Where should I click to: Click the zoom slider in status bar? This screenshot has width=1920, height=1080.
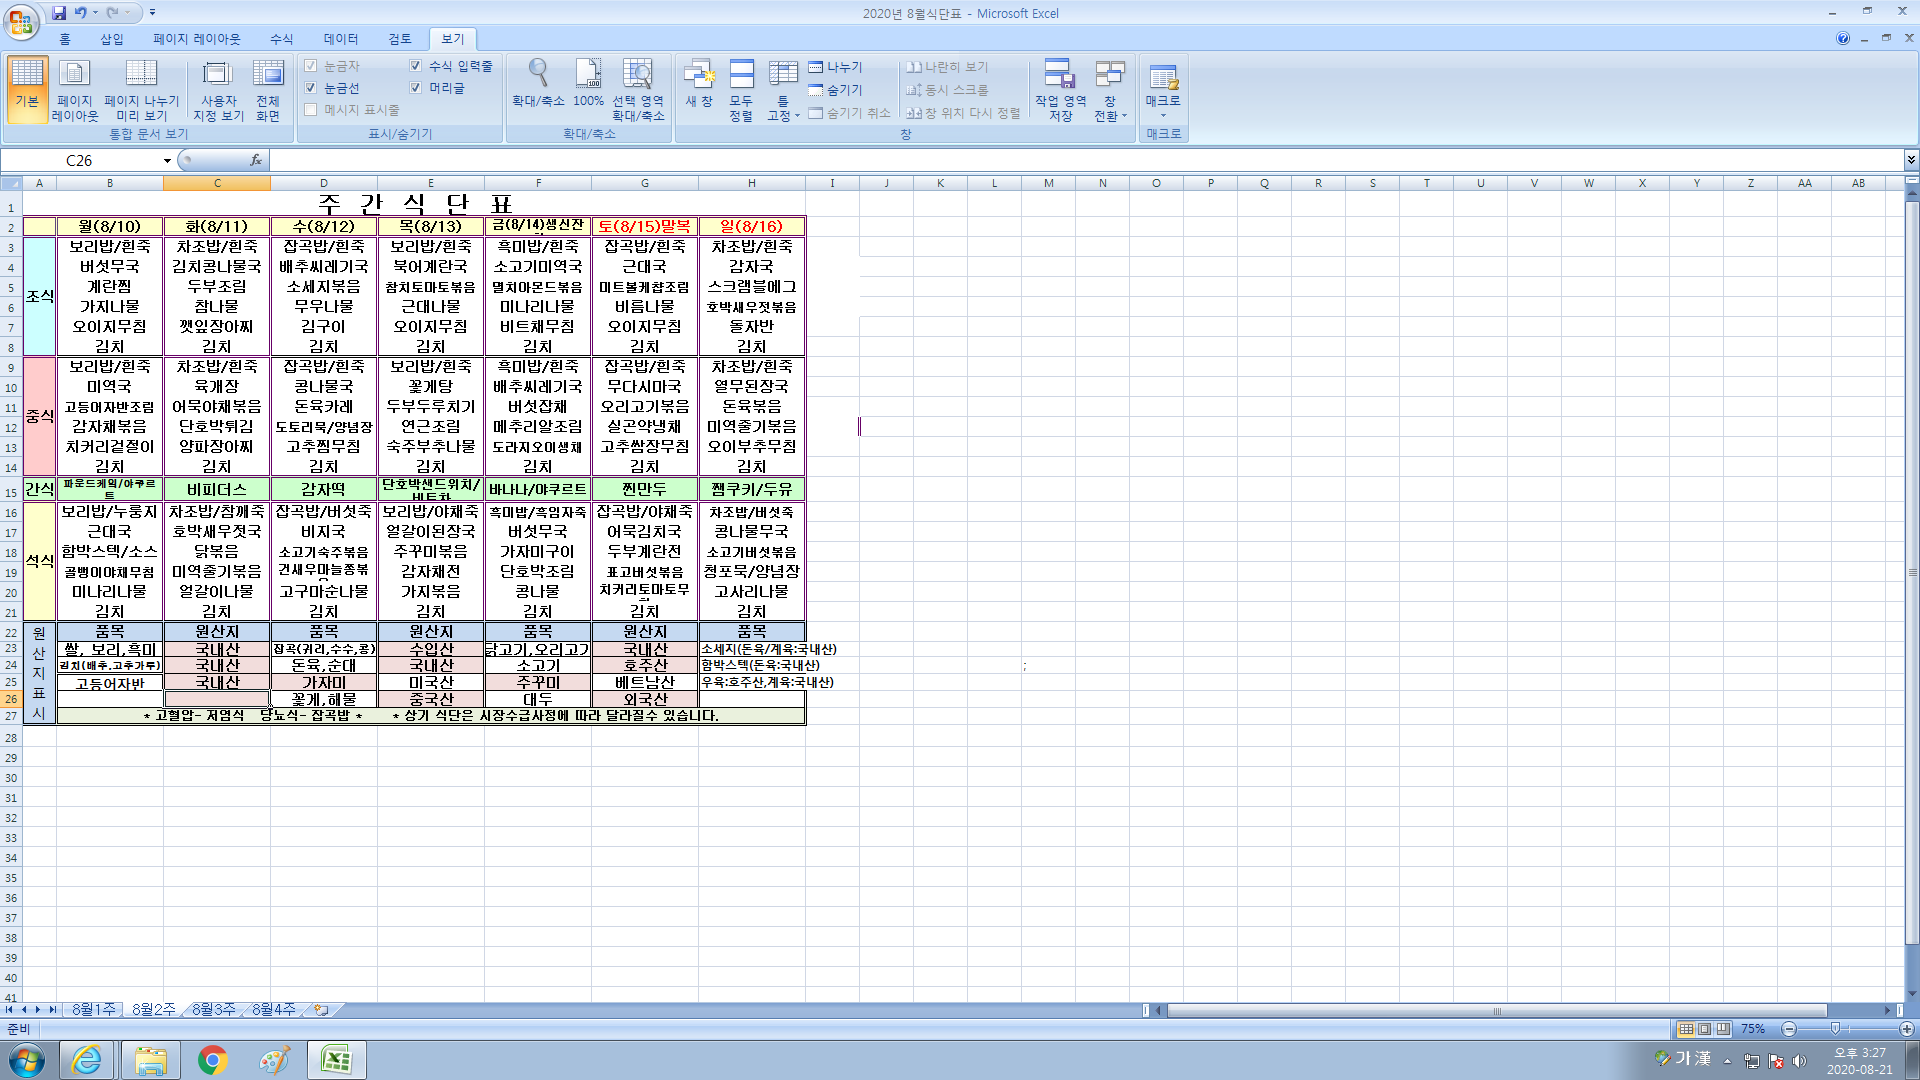pyautogui.click(x=1835, y=1029)
